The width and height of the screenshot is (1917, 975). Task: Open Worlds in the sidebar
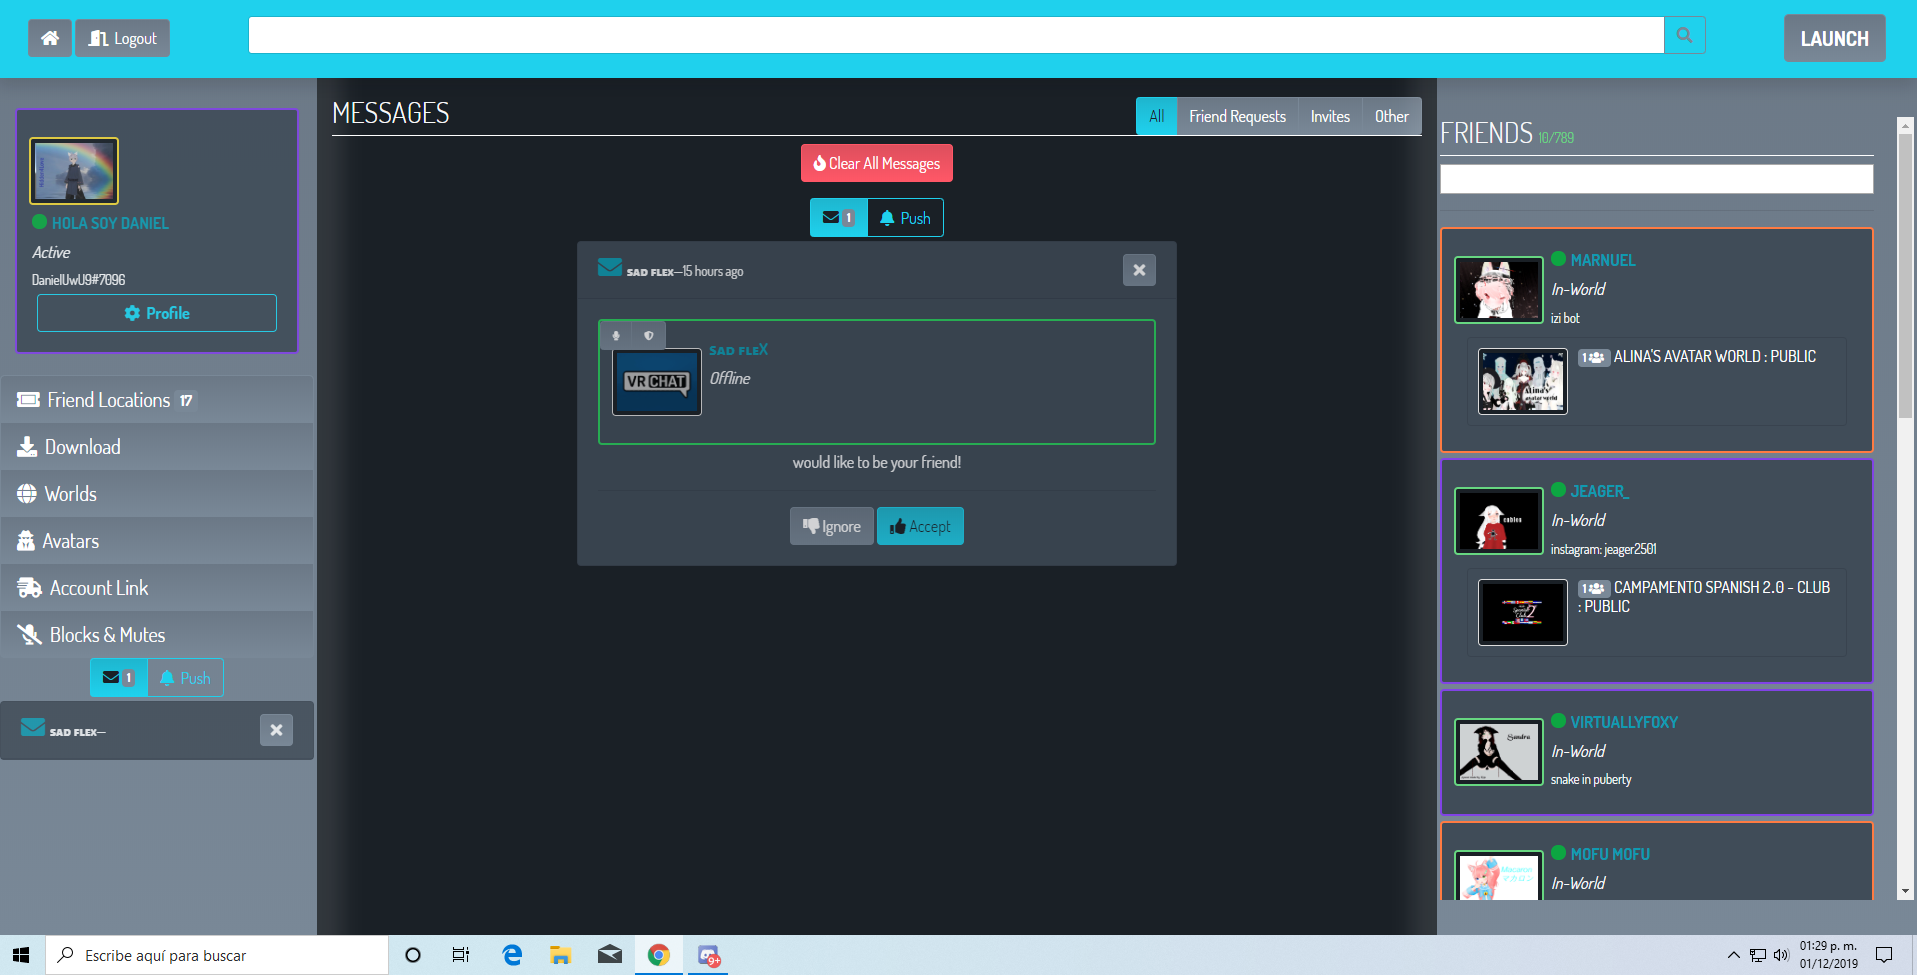157,494
